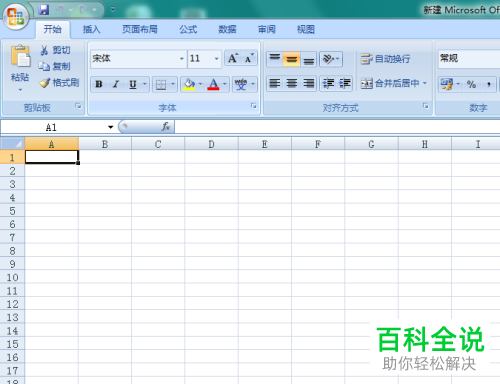Viewport: 500px width, 384px height.
Task: Open the phonetic guide (wén) tool
Action: coord(241,84)
